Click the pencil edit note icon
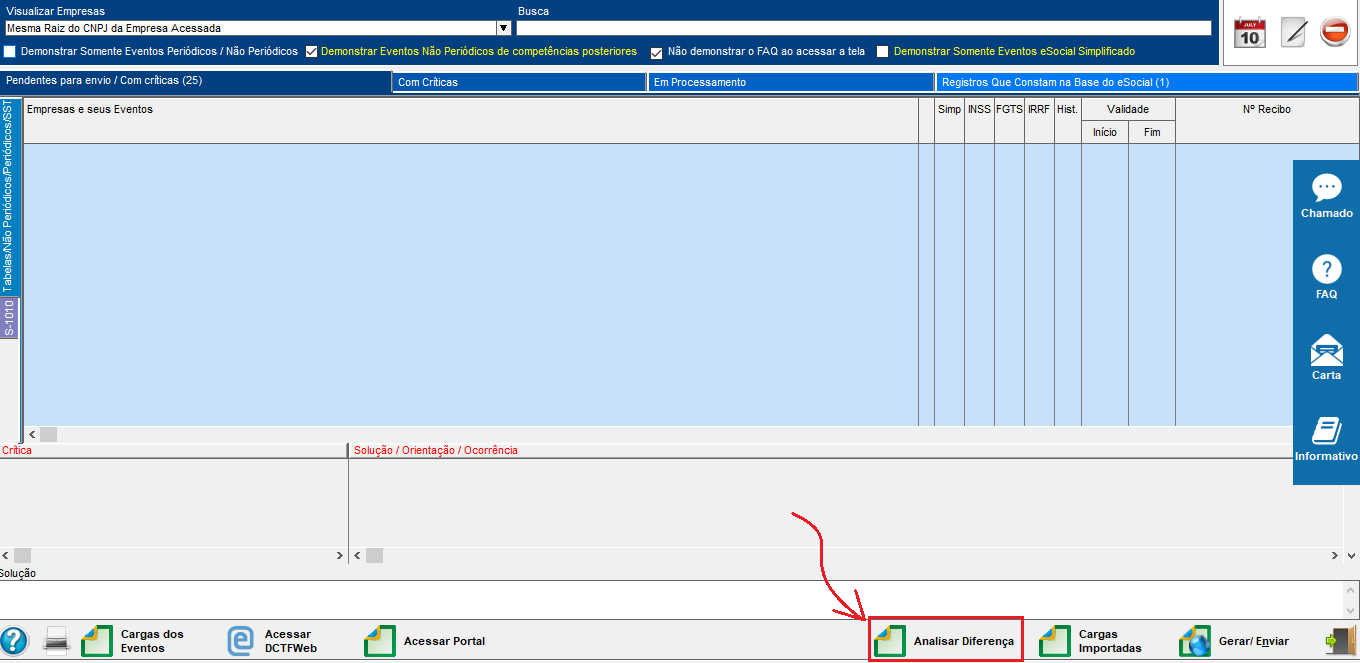 pos(1293,32)
